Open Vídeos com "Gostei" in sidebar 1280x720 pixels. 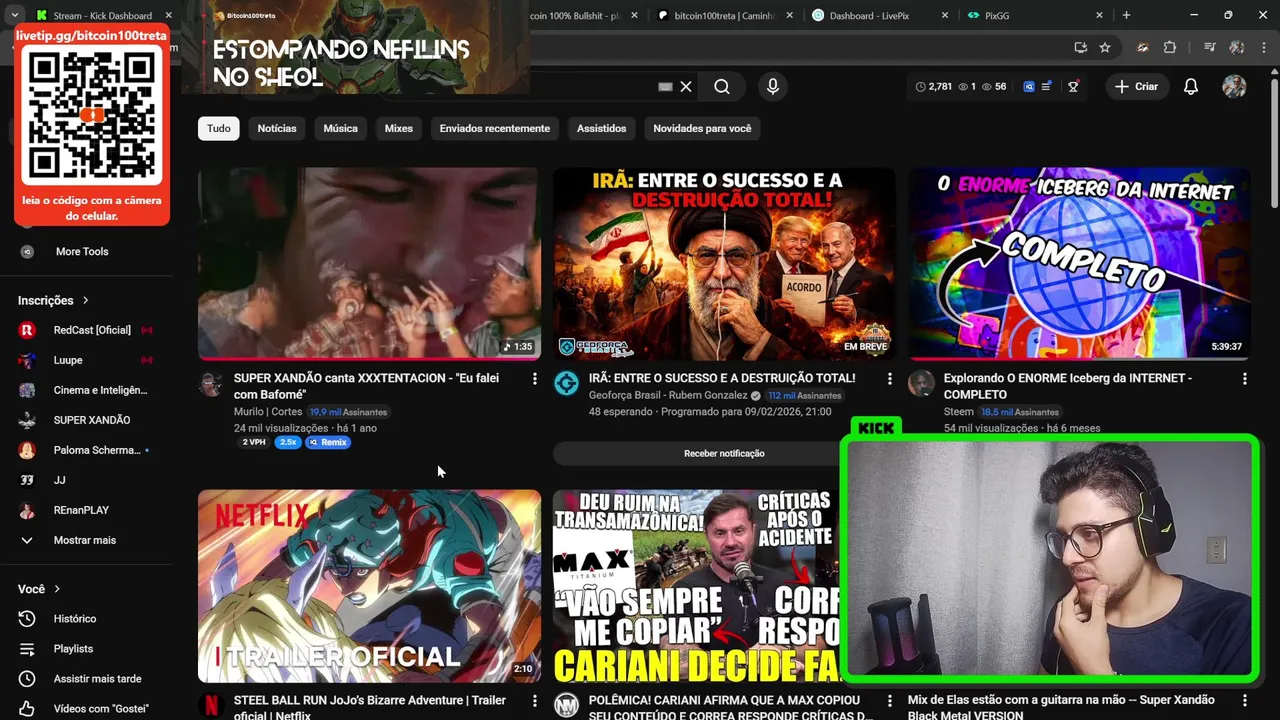(x=101, y=709)
